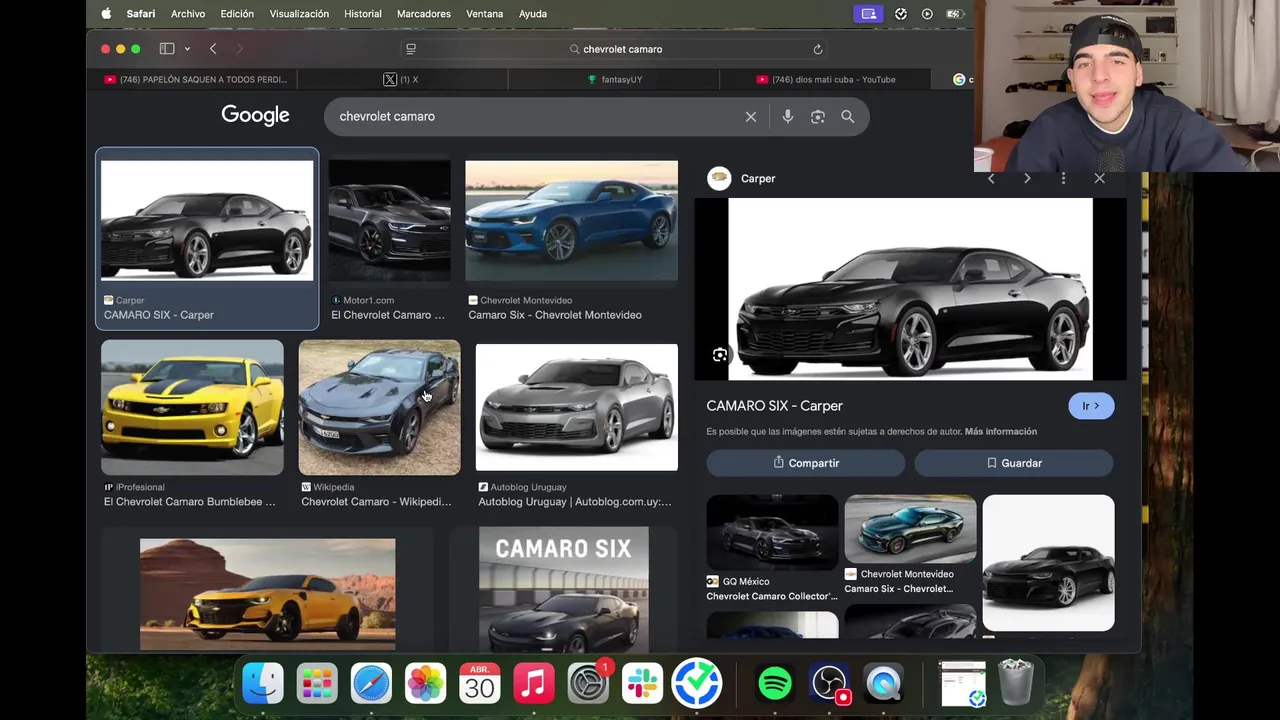Close the Carper image preview panel
Viewport: 1280px width, 720px height.
point(1100,178)
